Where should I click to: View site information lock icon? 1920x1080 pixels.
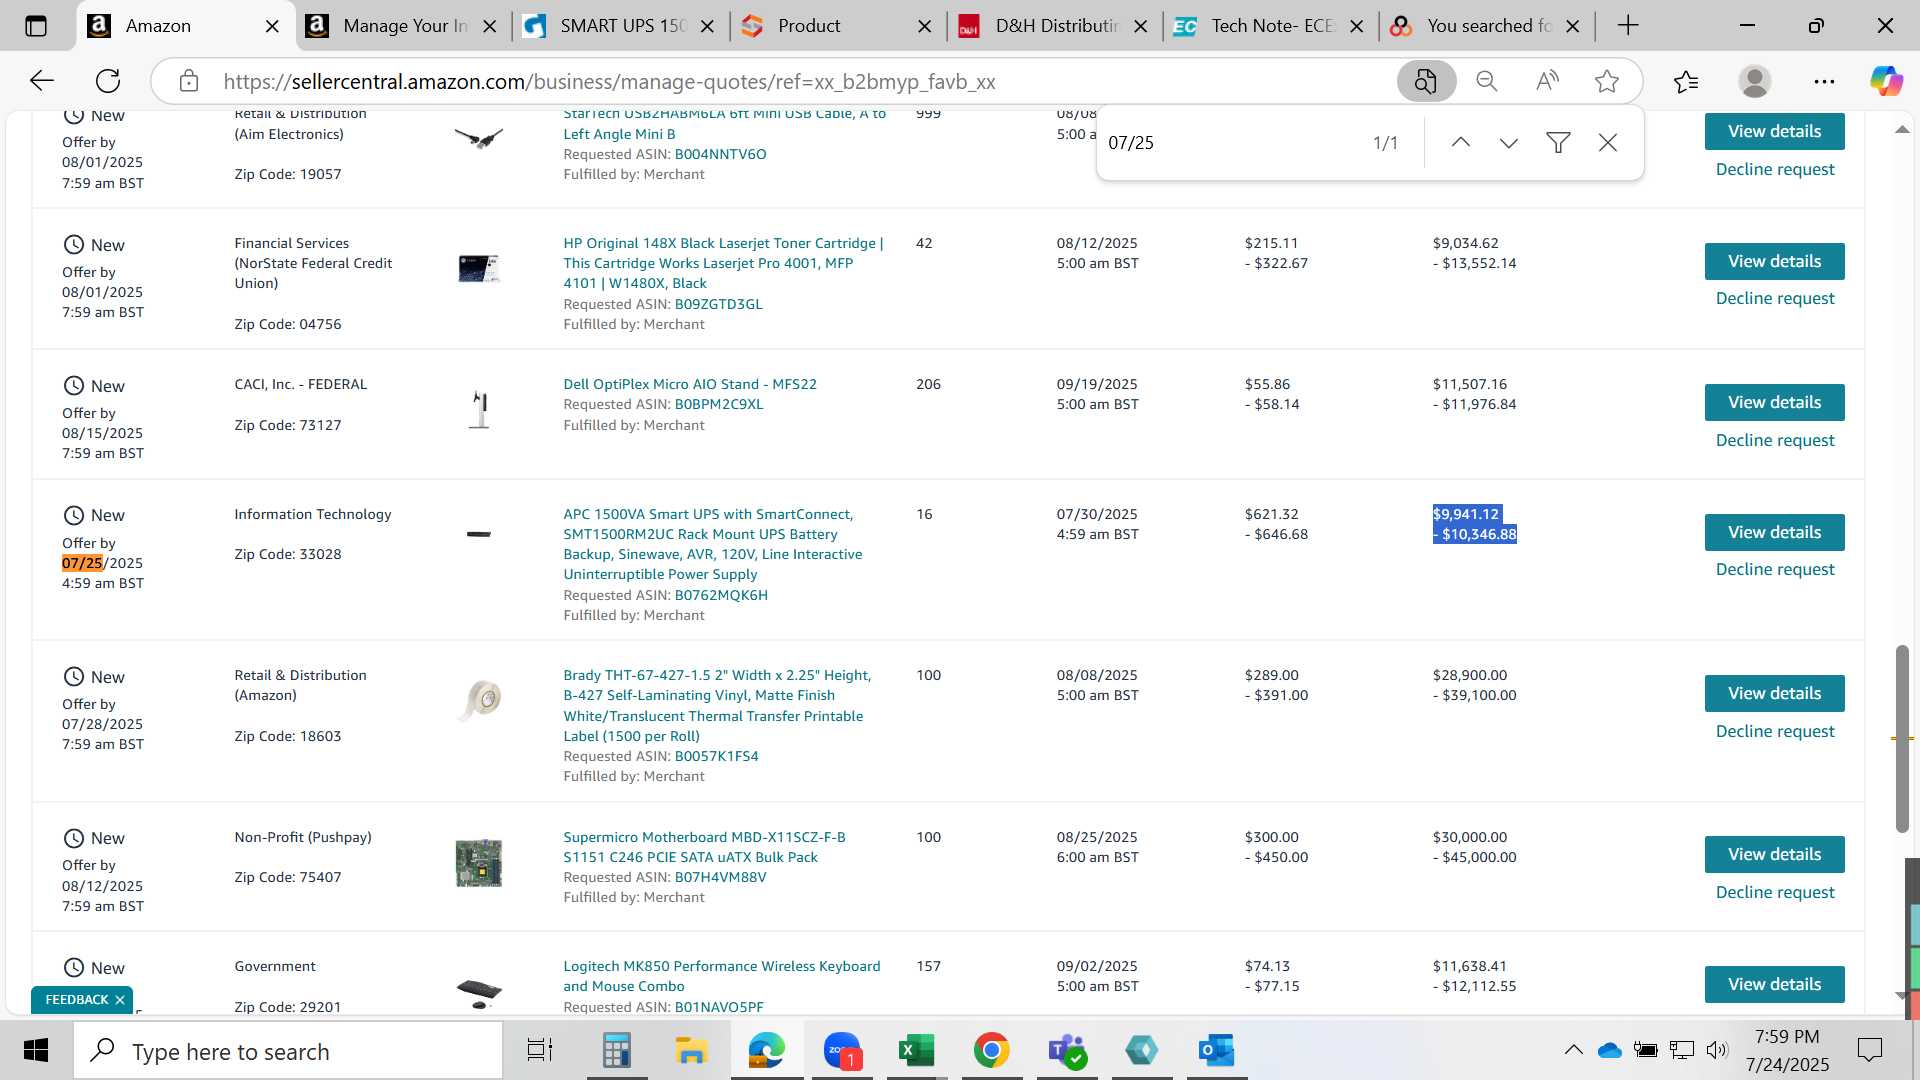tap(189, 81)
